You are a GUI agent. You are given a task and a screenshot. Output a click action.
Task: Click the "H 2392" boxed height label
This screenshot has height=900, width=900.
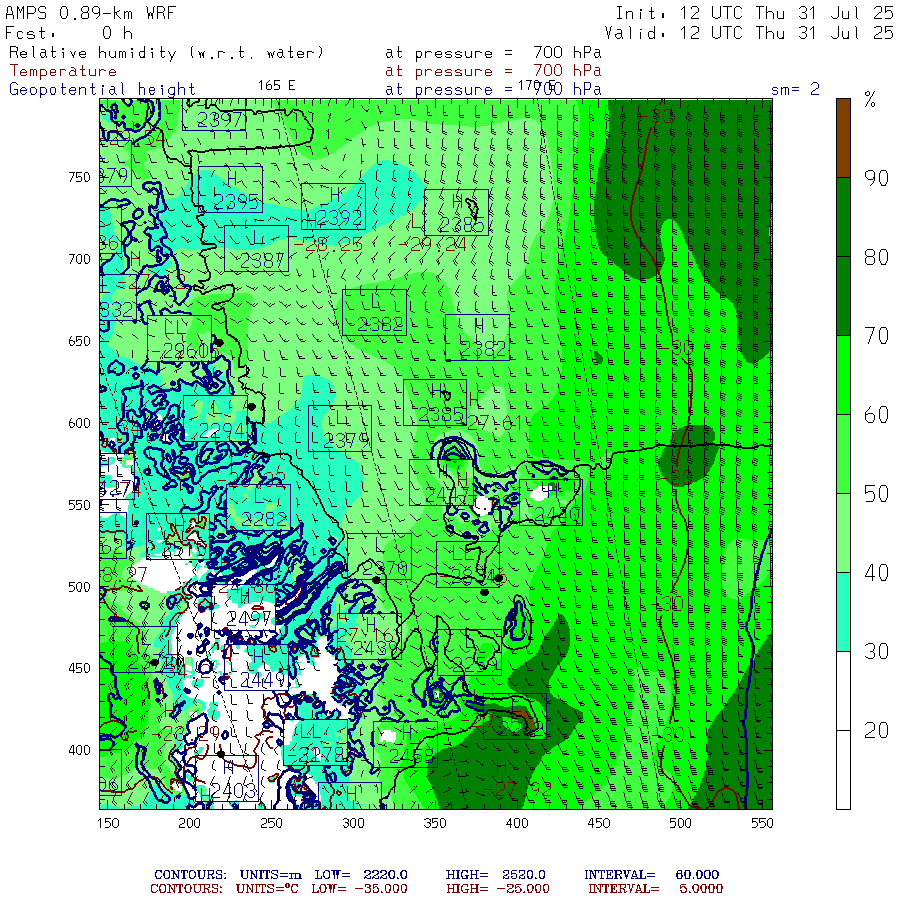[x=333, y=207]
